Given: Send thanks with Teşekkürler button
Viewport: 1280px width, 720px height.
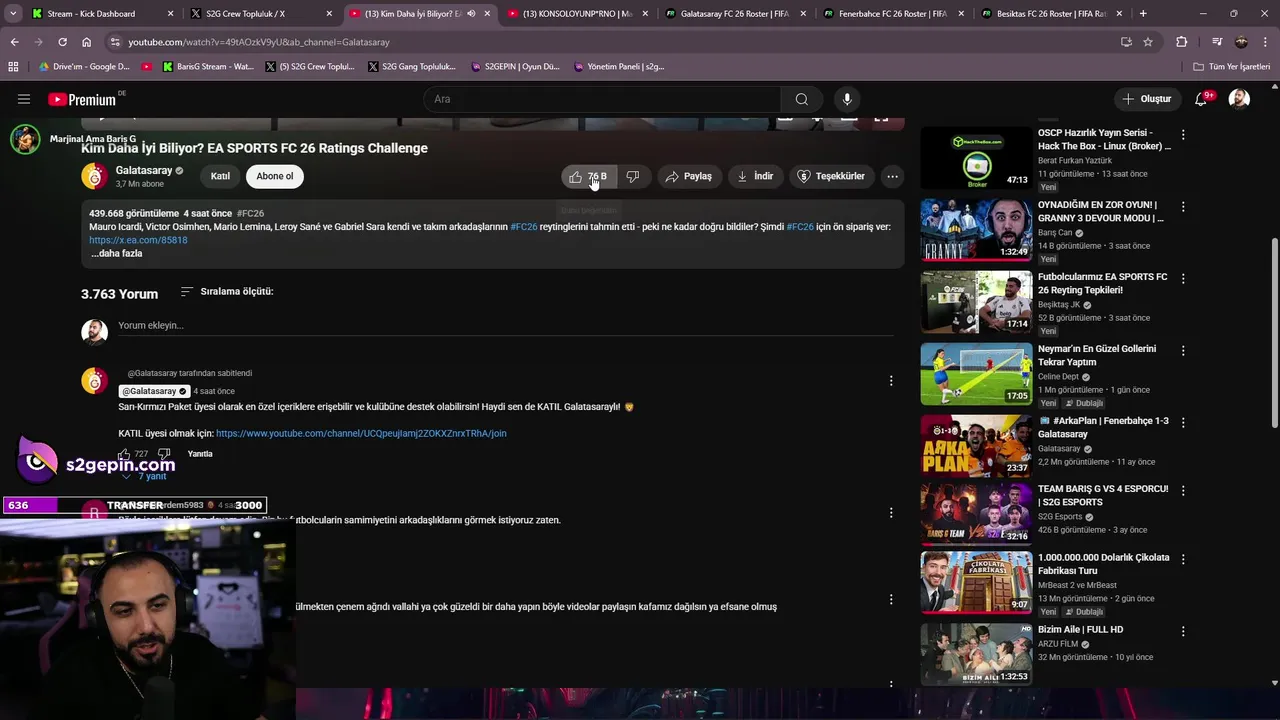Looking at the screenshot, I should (831, 176).
